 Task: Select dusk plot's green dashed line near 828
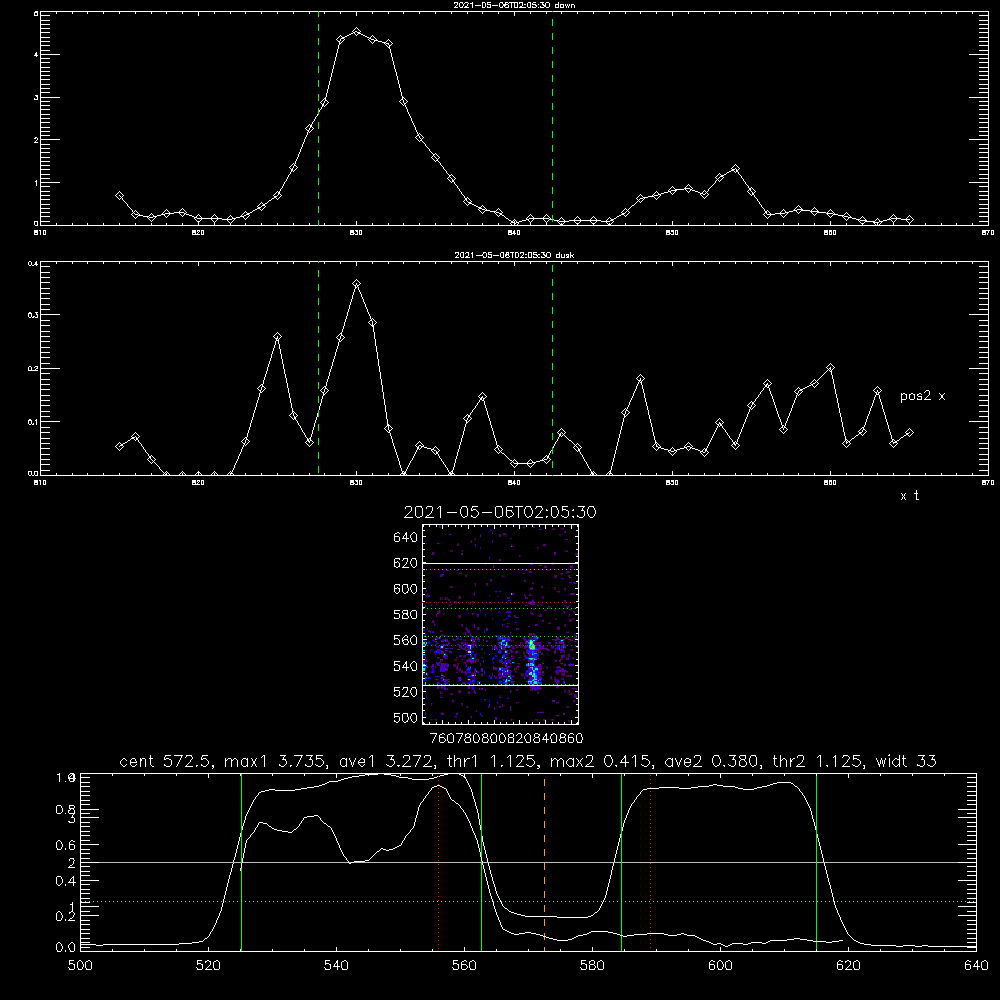(x=318, y=369)
